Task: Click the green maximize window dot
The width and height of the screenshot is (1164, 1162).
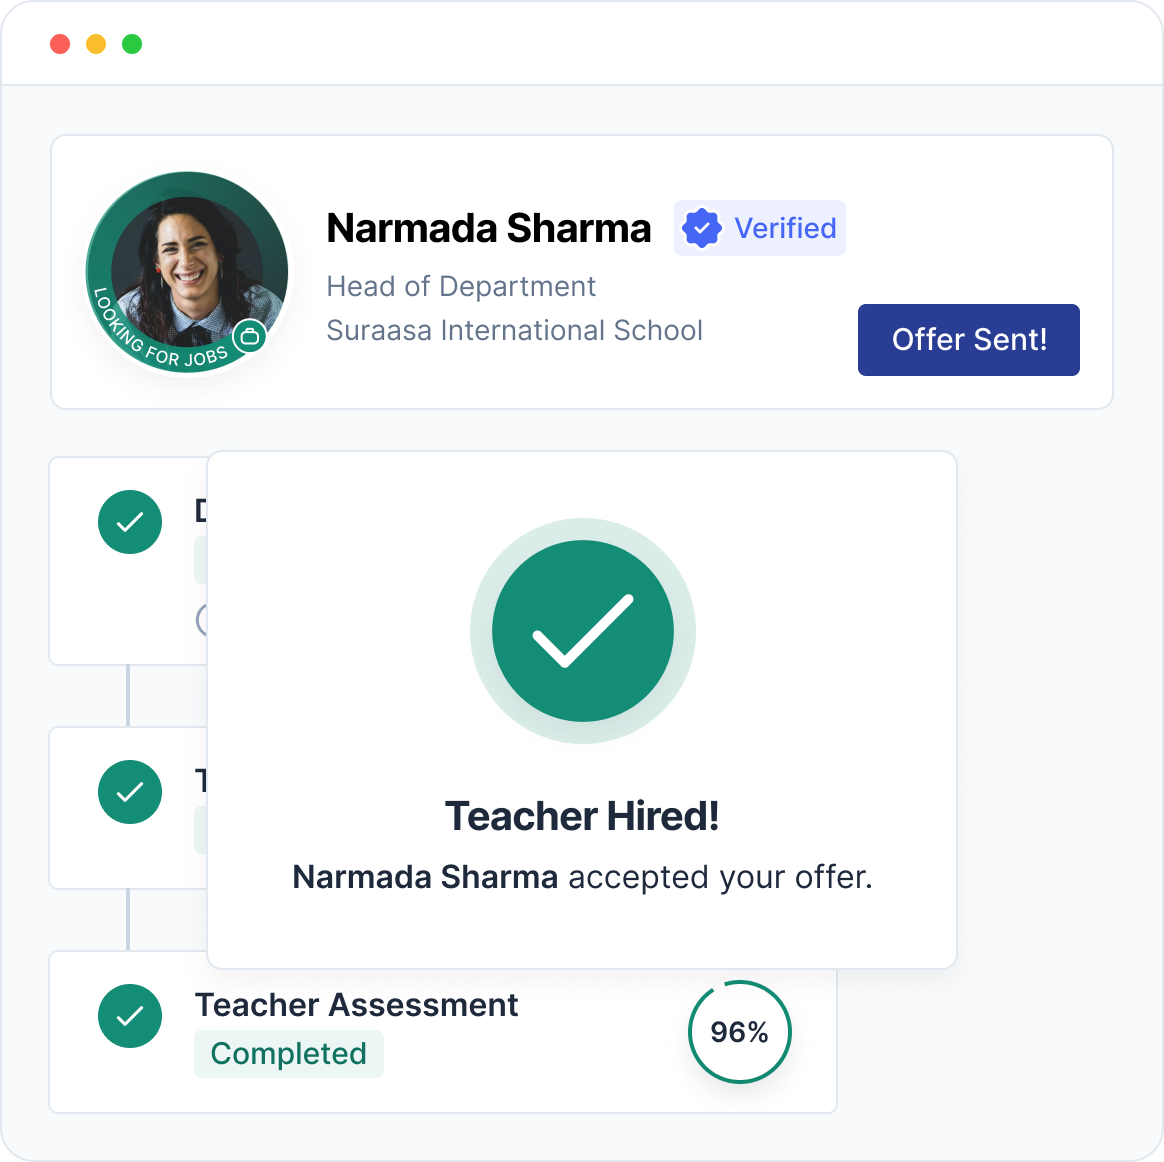Action: [132, 44]
